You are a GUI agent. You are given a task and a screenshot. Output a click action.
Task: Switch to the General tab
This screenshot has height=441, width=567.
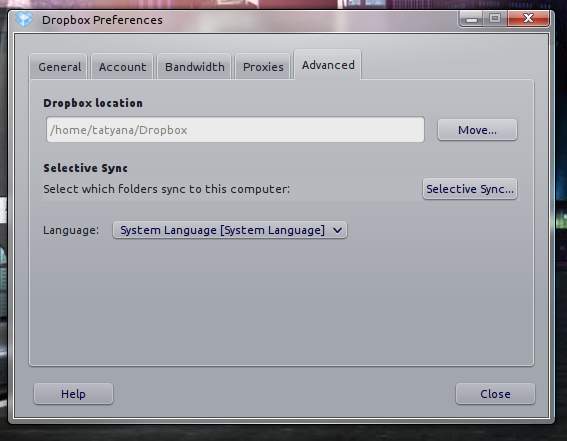coord(59,67)
